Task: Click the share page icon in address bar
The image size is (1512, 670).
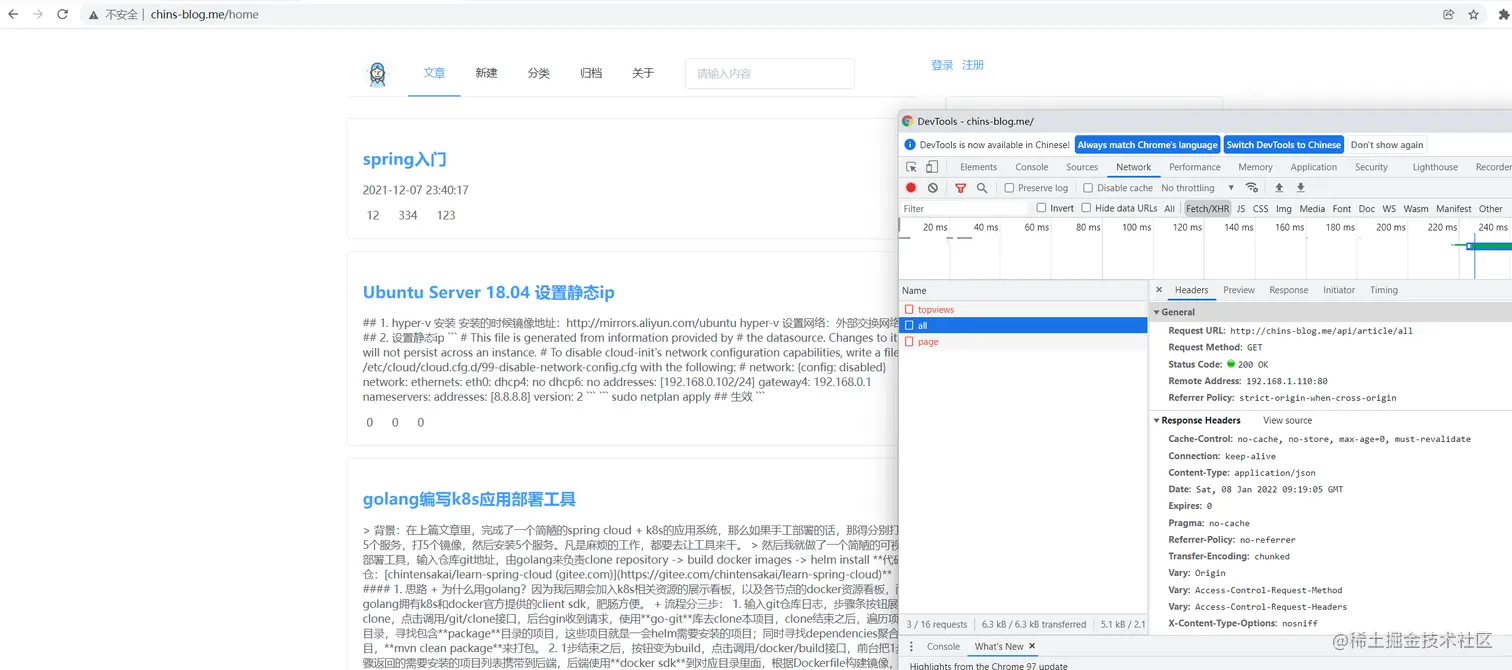Action: pyautogui.click(x=1448, y=15)
